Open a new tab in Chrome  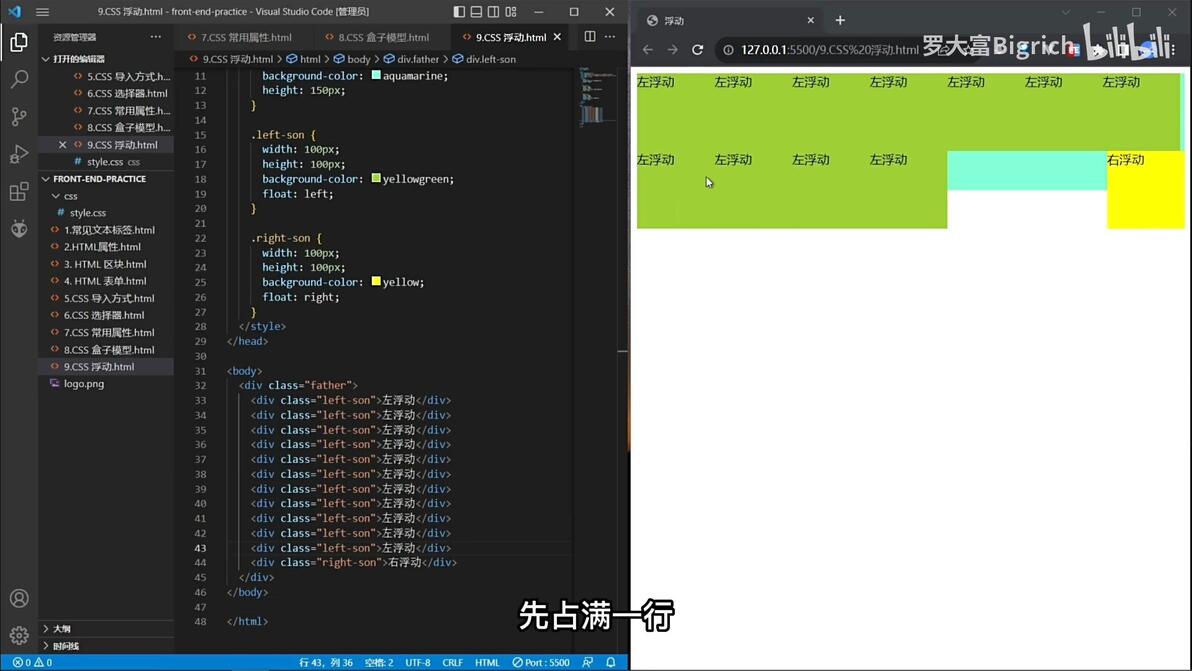click(x=840, y=21)
